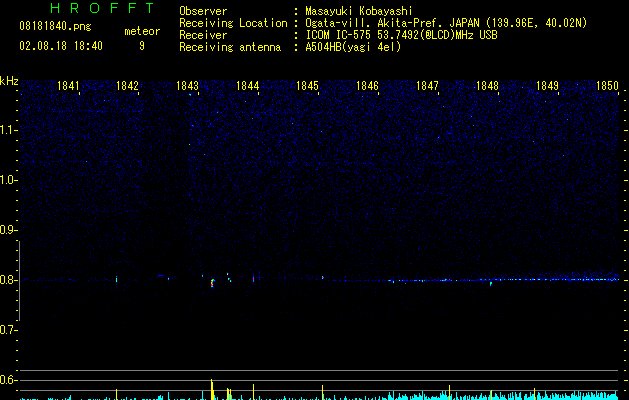Click the 0.6 kHz frequency label
Viewport: 629px width, 400px height.
pyautogui.click(x=8, y=380)
